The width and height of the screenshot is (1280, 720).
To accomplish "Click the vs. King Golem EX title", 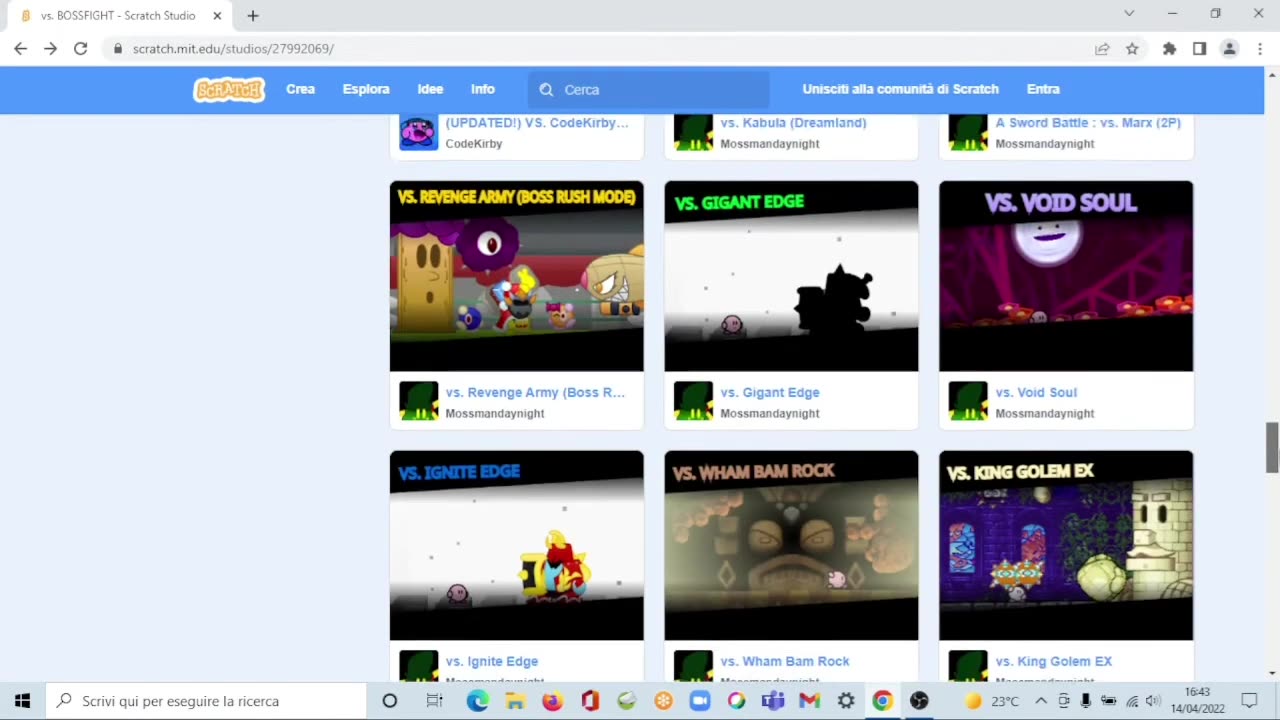I will [1054, 662].
